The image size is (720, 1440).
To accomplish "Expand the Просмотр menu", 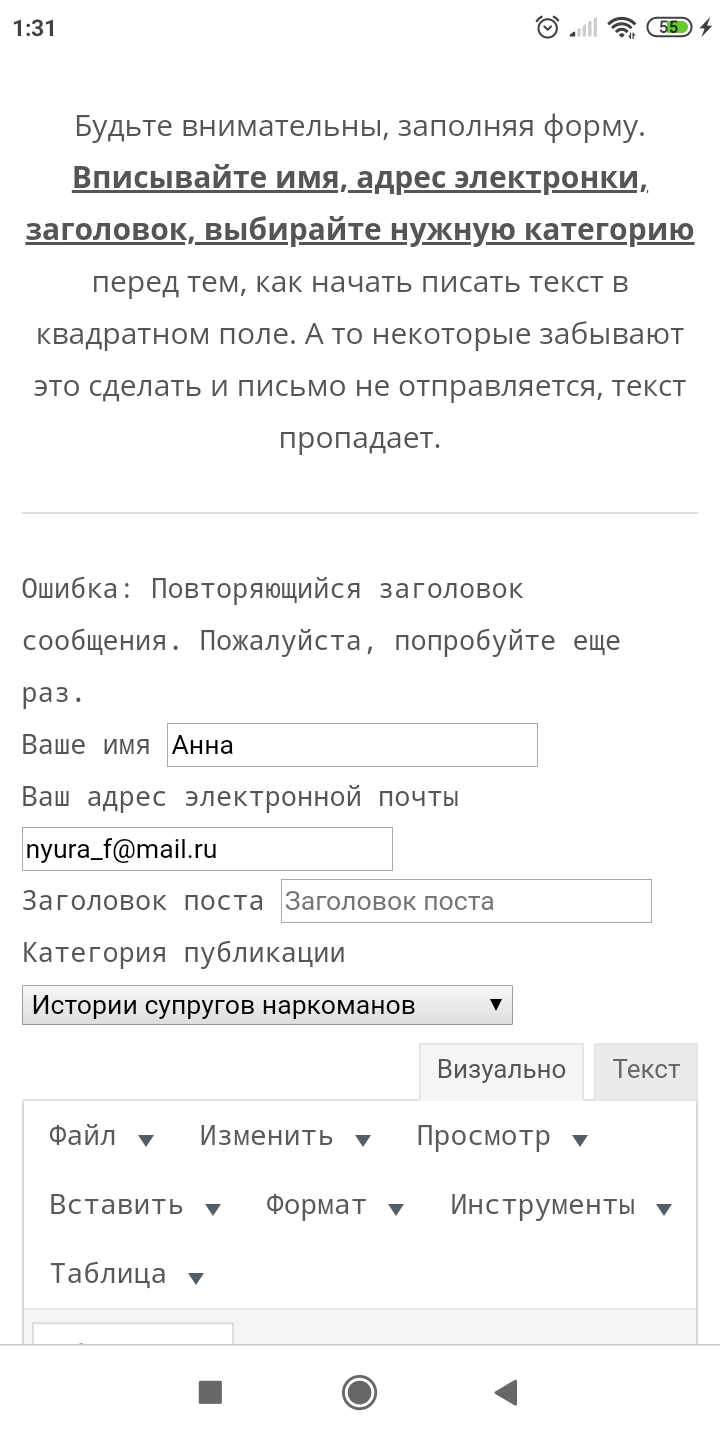I will [501, 1137].
